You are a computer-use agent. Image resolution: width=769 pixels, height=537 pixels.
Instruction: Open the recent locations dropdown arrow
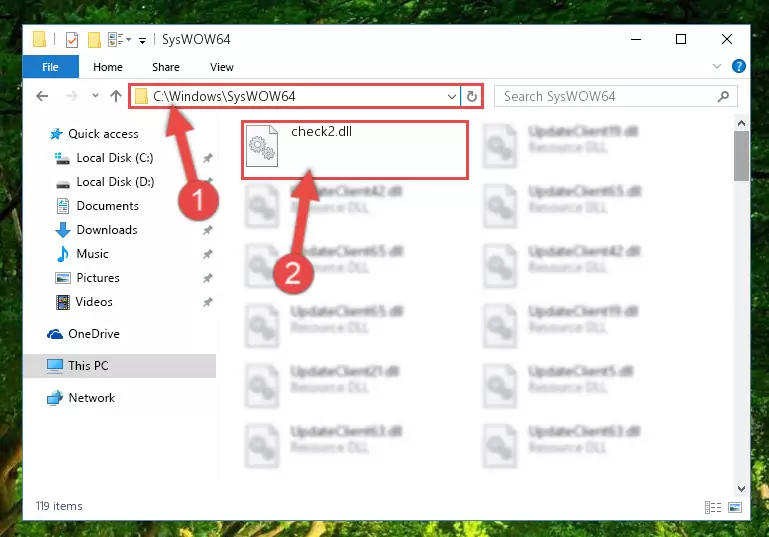coord(95,96)
